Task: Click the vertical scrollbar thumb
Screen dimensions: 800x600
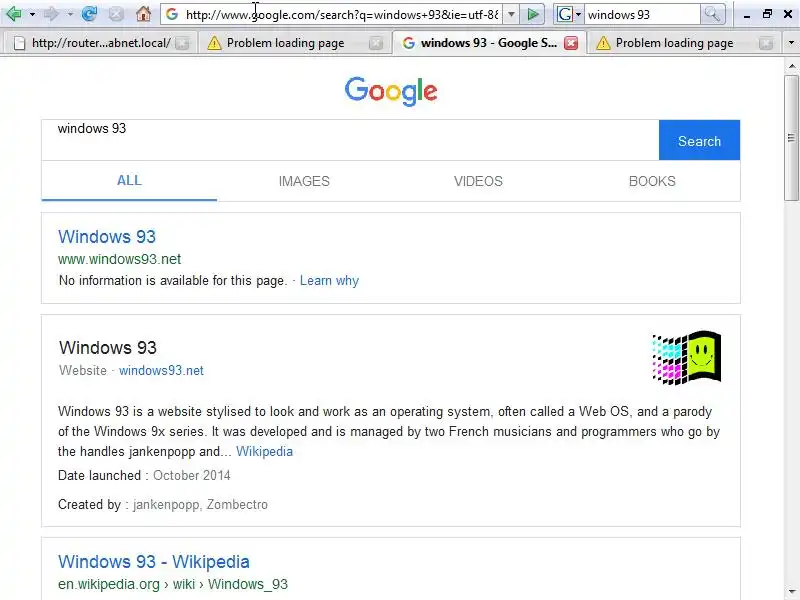Action: tap(791, 138)
